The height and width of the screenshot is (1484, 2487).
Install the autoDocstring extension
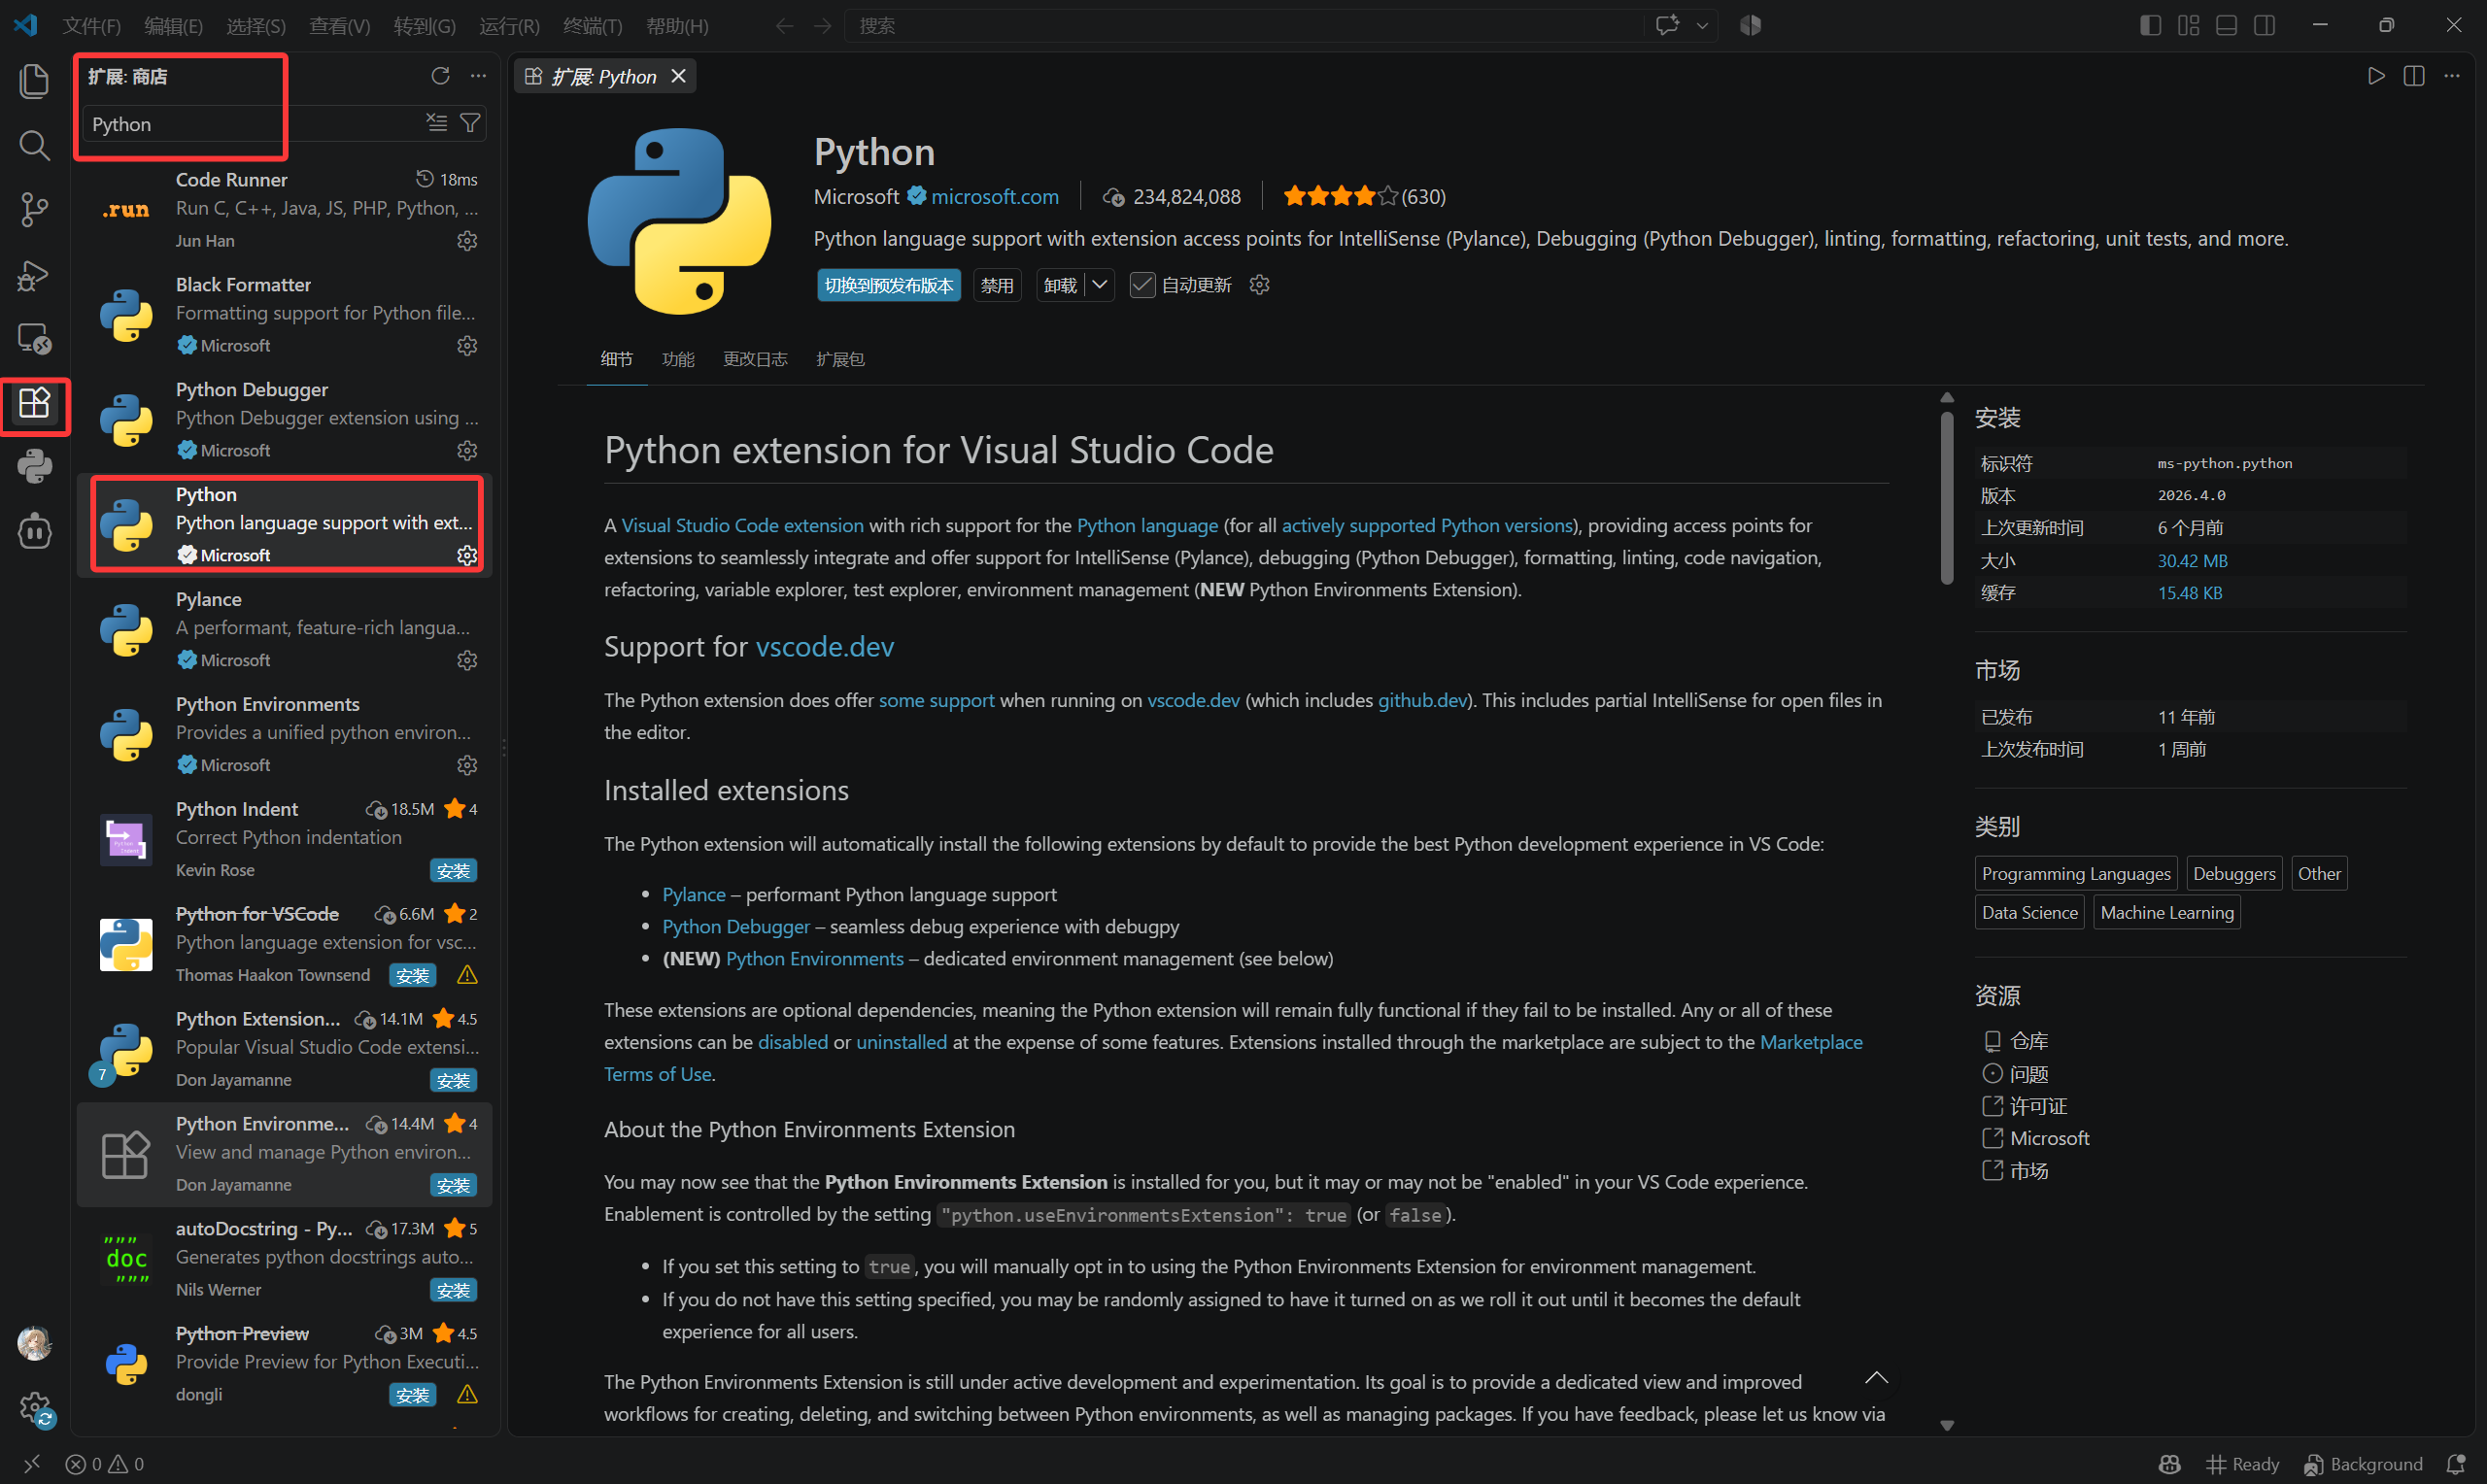pyautogui.click(x=453, y=1291)
